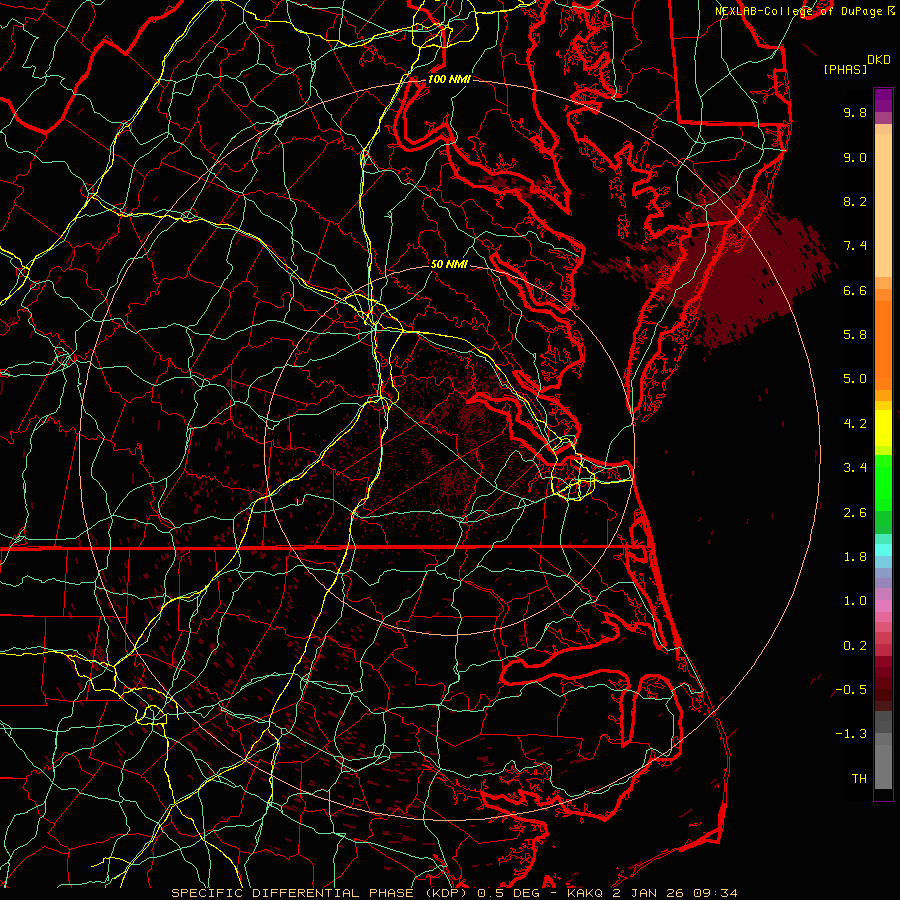Click the 9.0 scale value
The width and height of the screenshot is (900, 900).
(x=855, y=157)
